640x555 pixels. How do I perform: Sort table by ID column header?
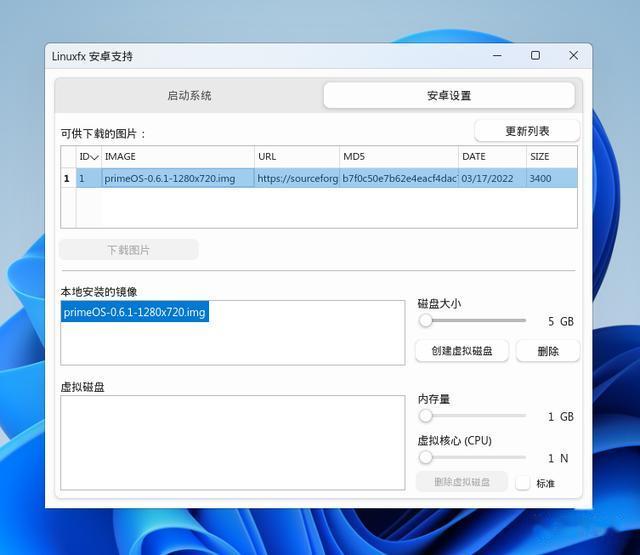click(x=89, y=157)
